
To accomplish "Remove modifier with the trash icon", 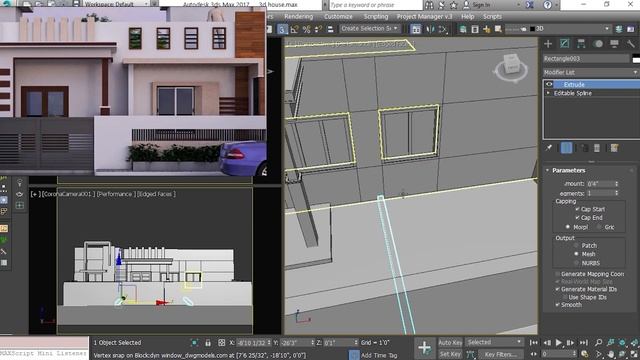I will [597, 148].
